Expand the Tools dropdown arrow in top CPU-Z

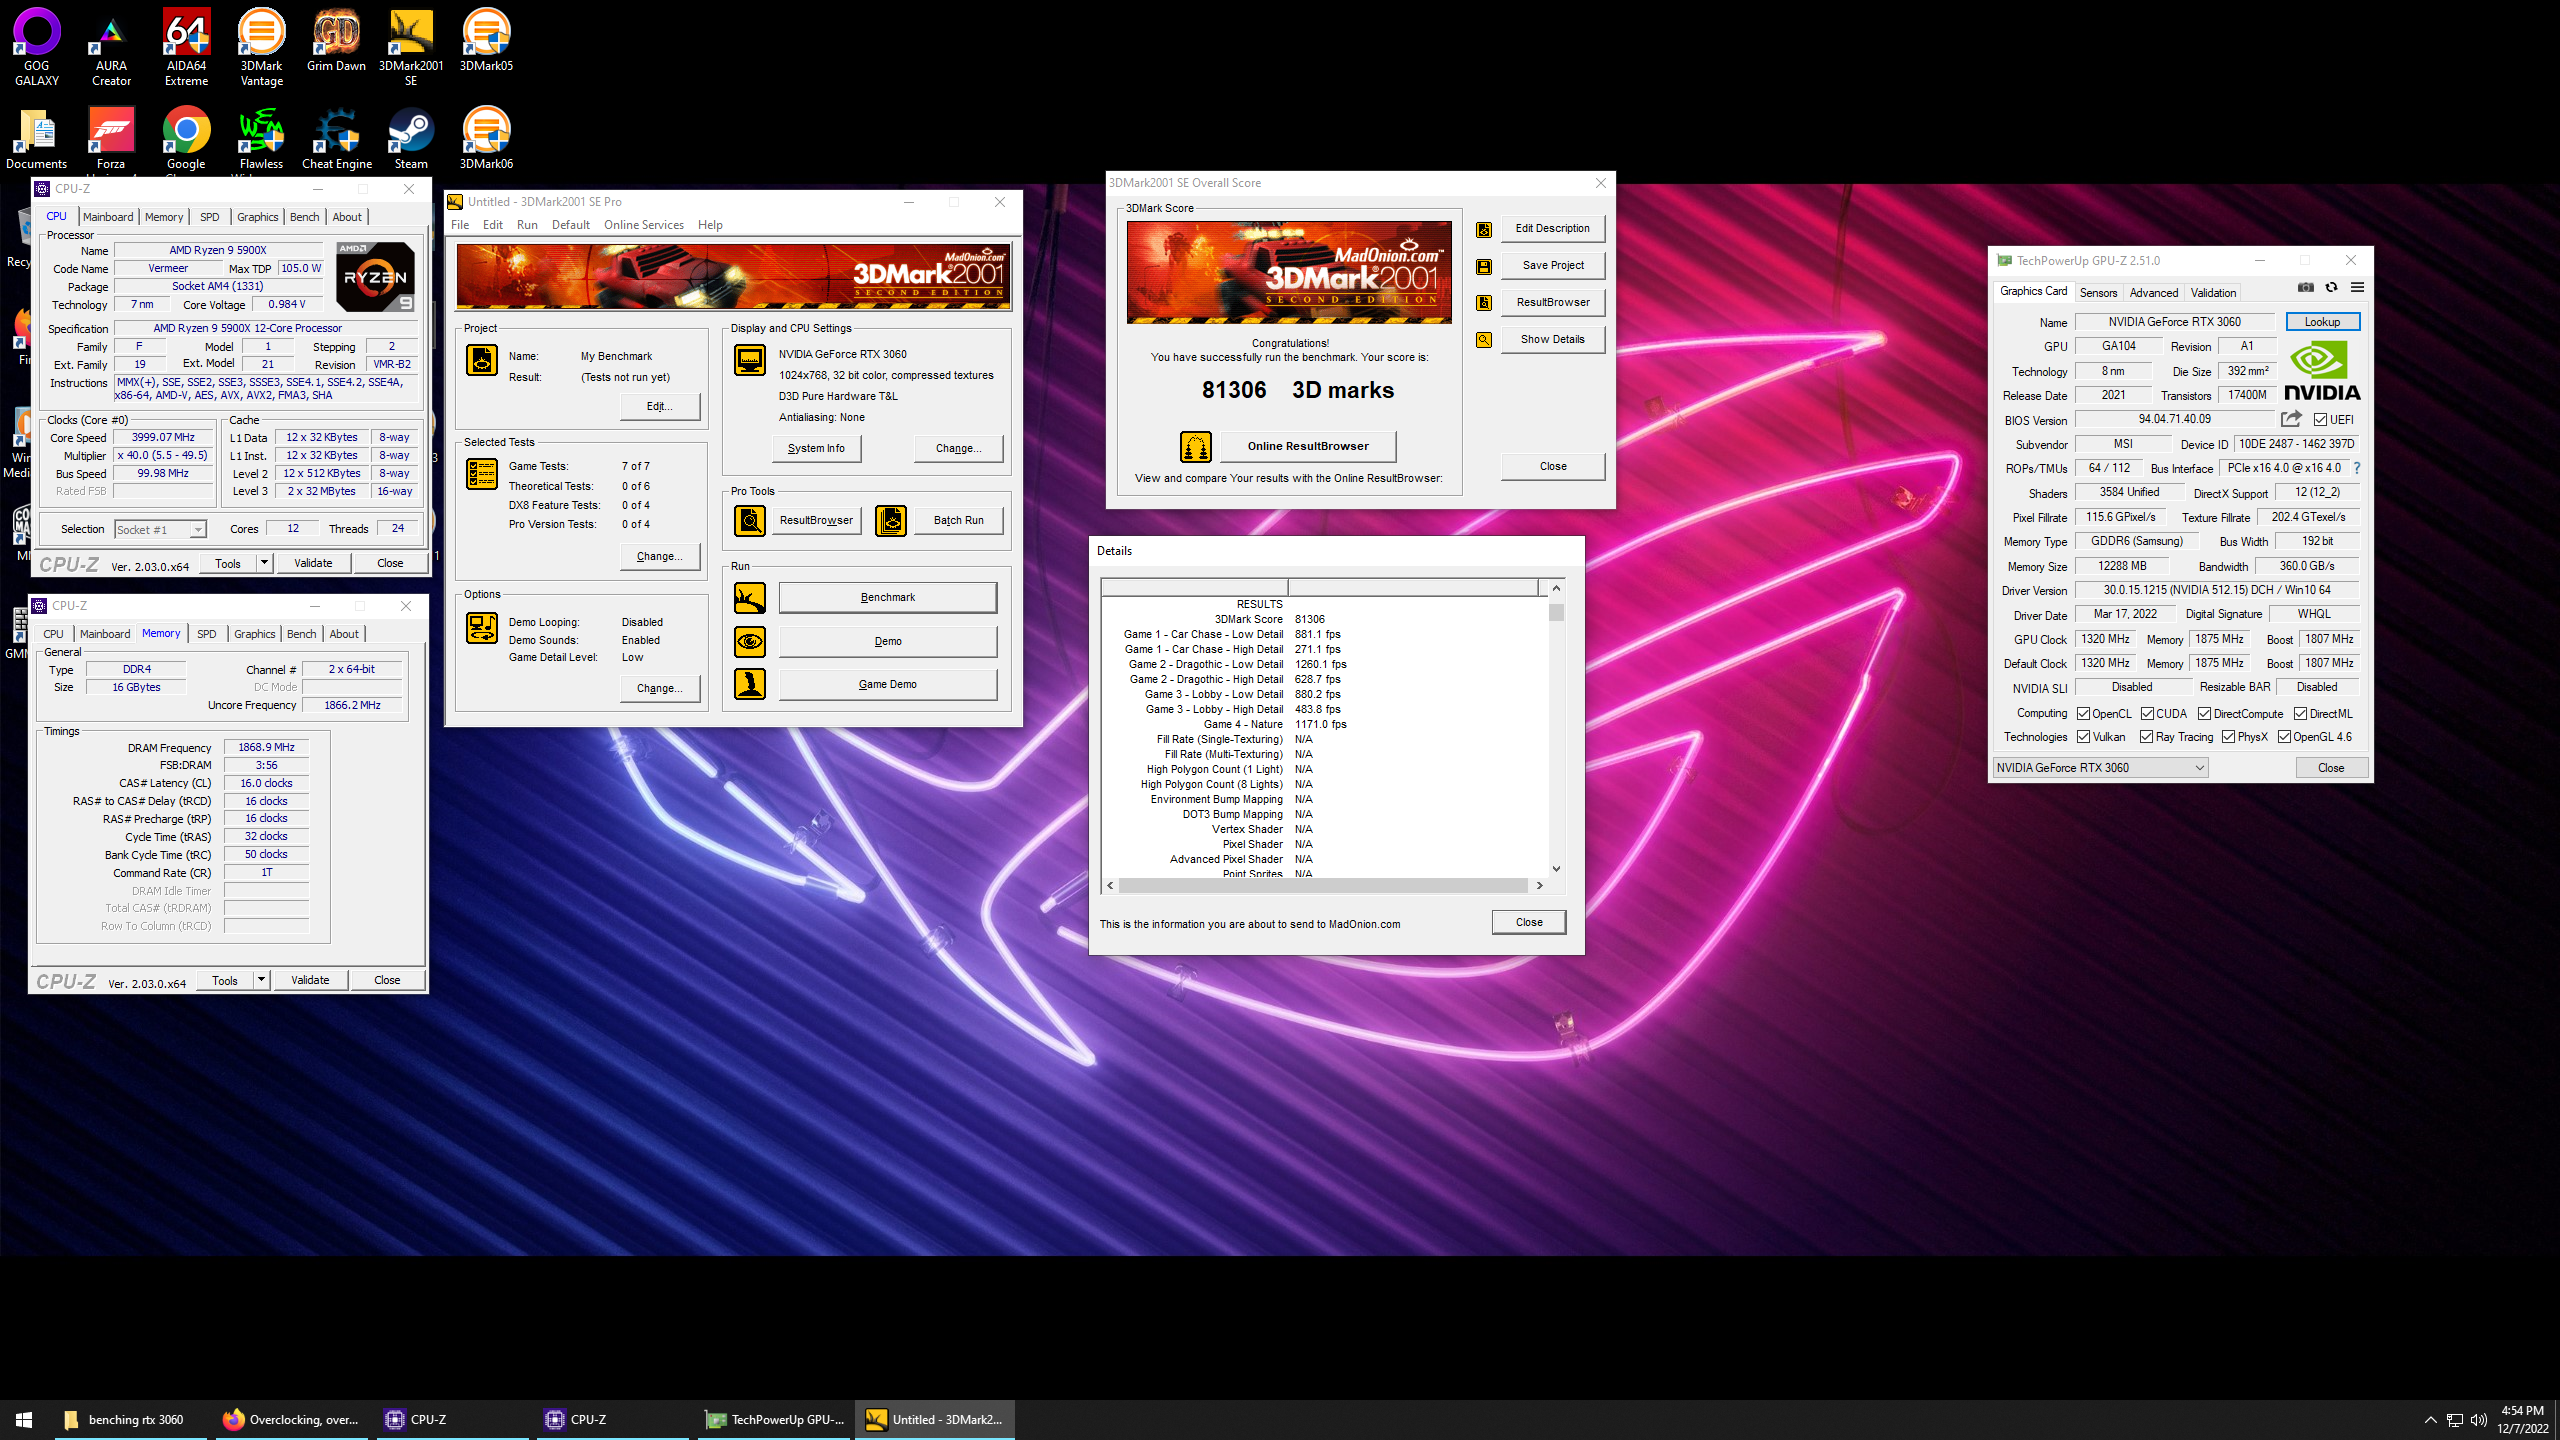click(264, 563)
